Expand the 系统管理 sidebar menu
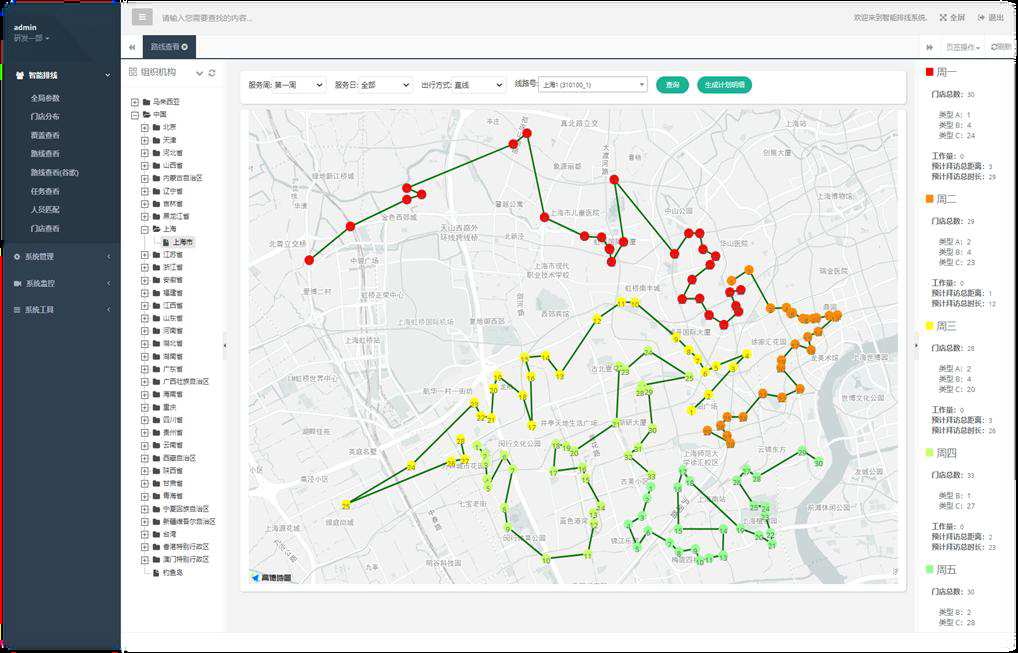This screenshot has width=1018, height=653. coord(60,256)
